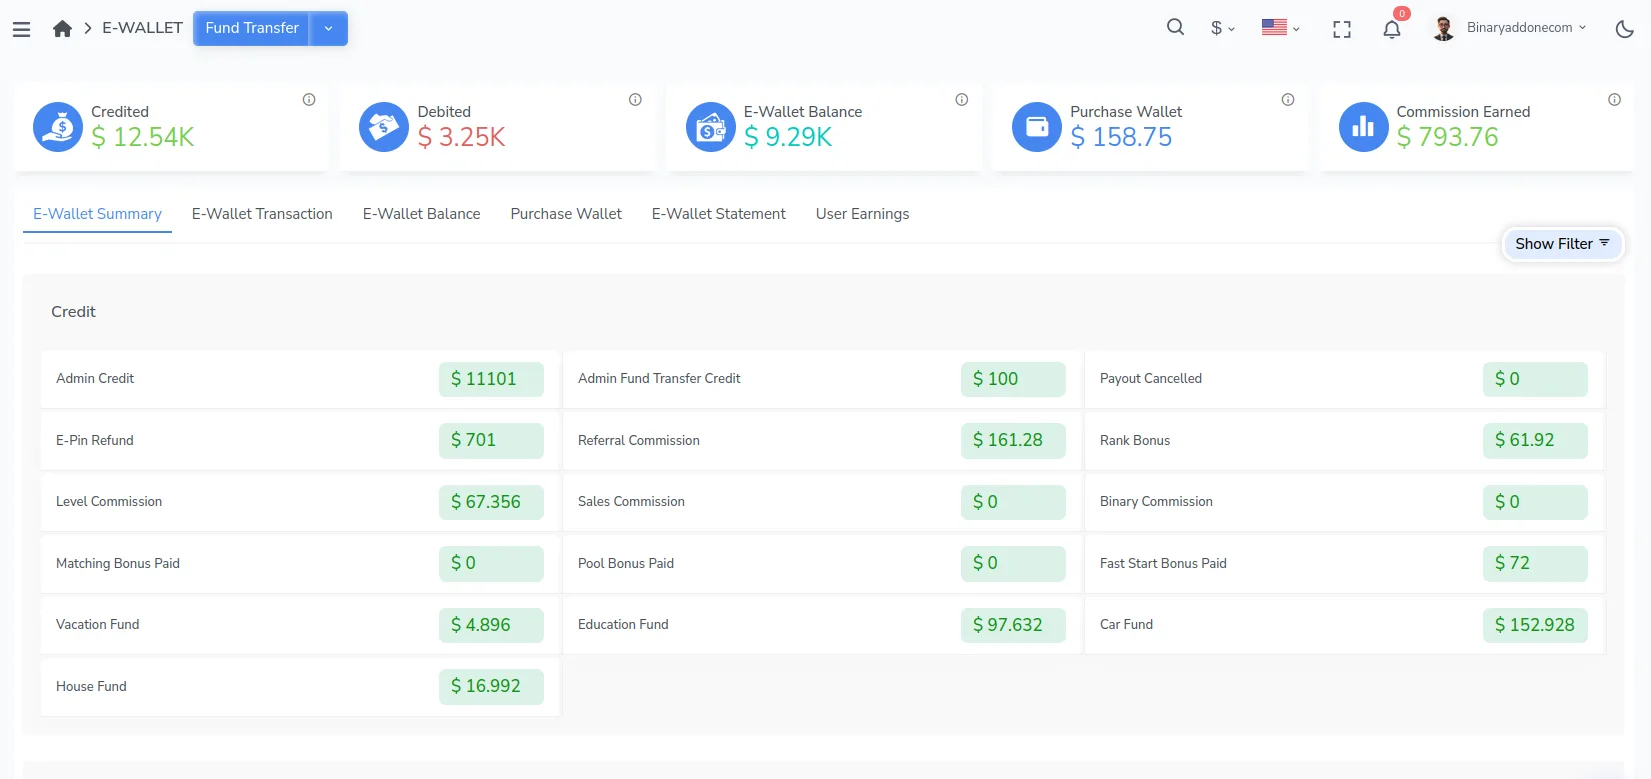
Task: Click the Credited money bag icon
Action: pyautogui.click(x=58, y=127)
